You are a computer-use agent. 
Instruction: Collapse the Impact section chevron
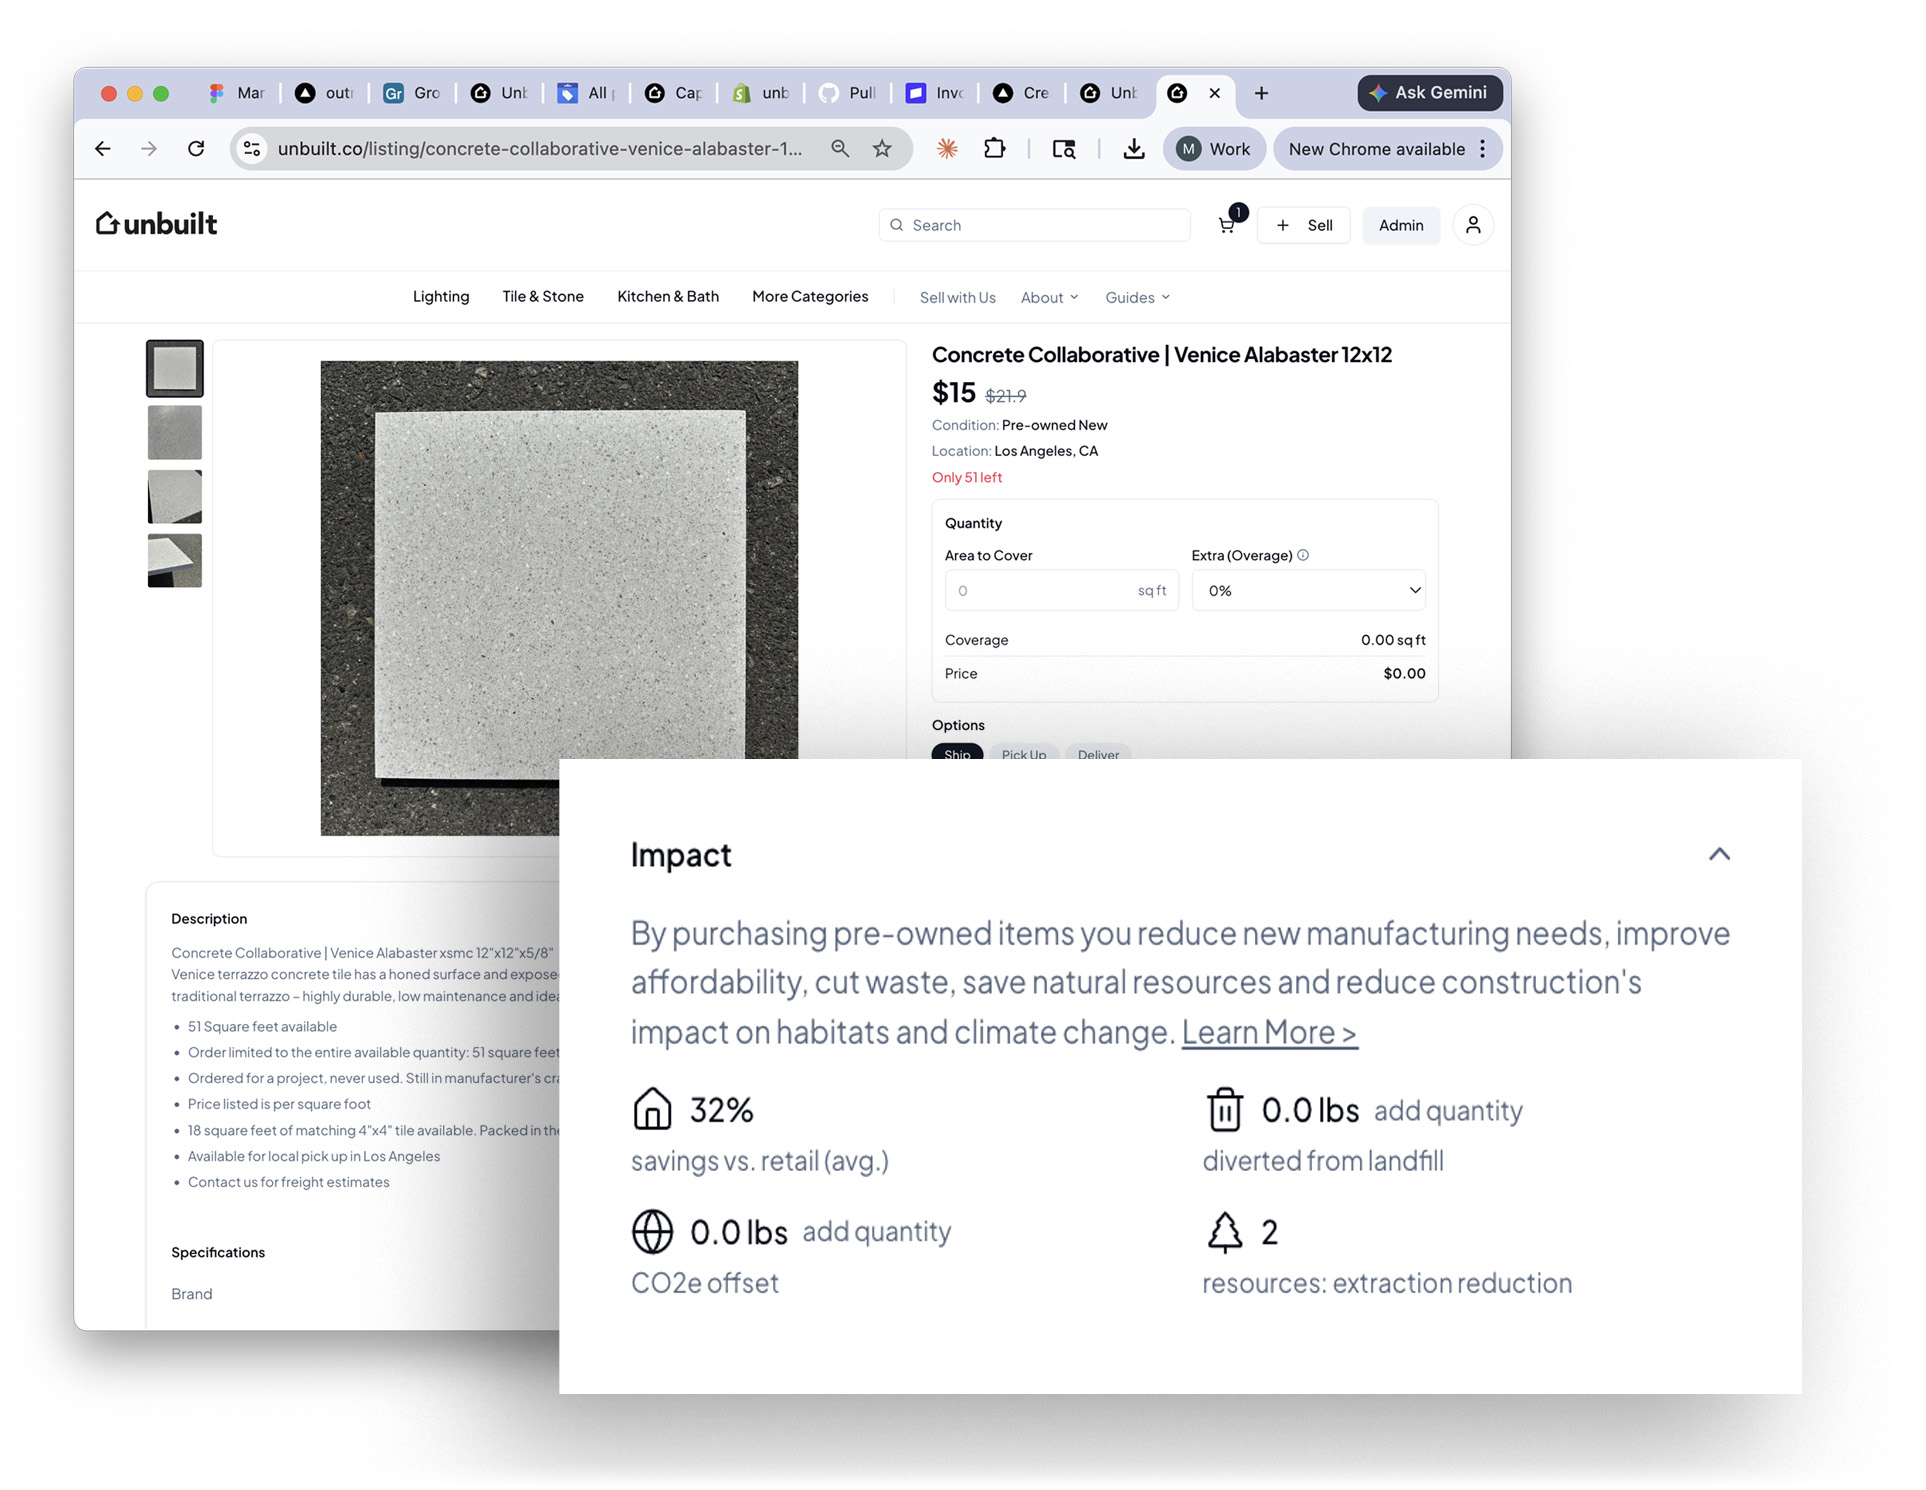click(x=1718, y=854)
